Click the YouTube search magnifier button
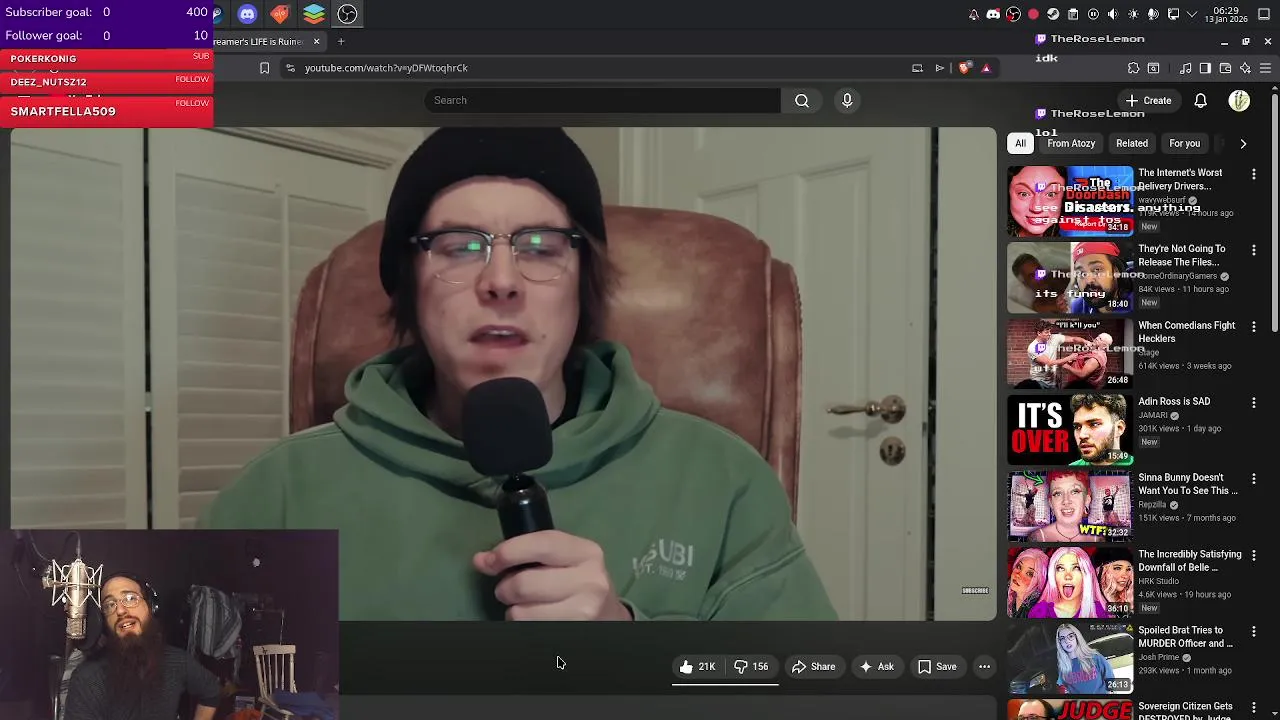Viewport: 1280px width, 720px height. (802, 100)
